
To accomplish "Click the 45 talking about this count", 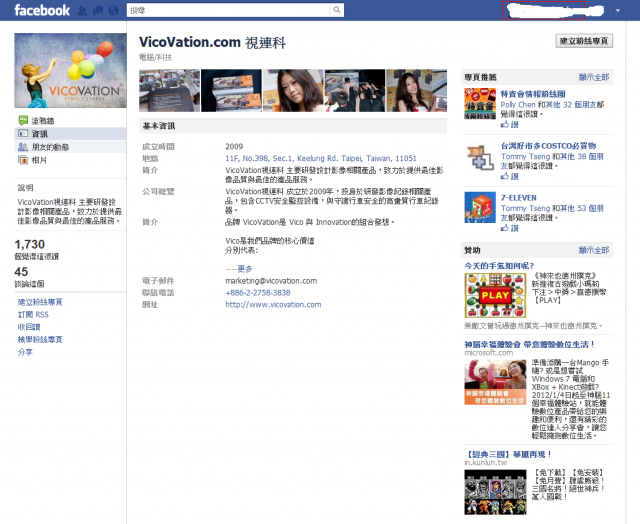I will point(21,272).
